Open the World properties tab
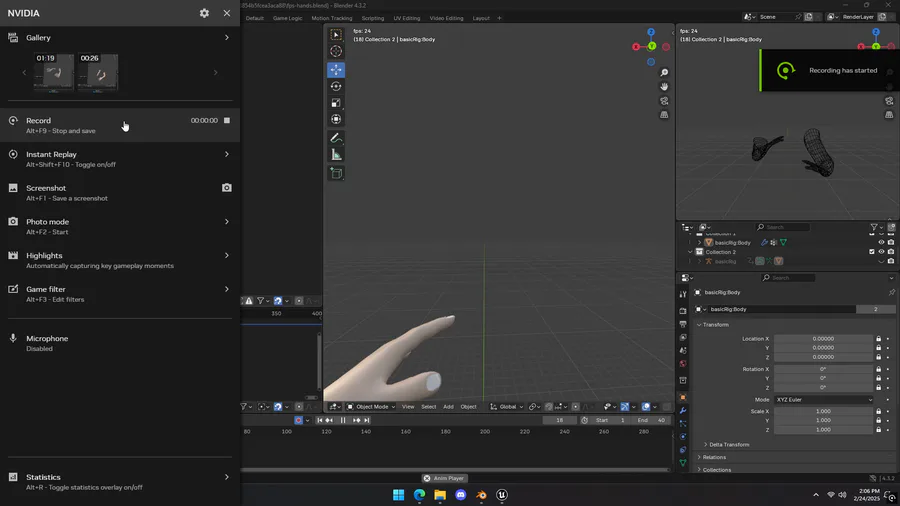900x506 pixels. click(x=683, y=364)
